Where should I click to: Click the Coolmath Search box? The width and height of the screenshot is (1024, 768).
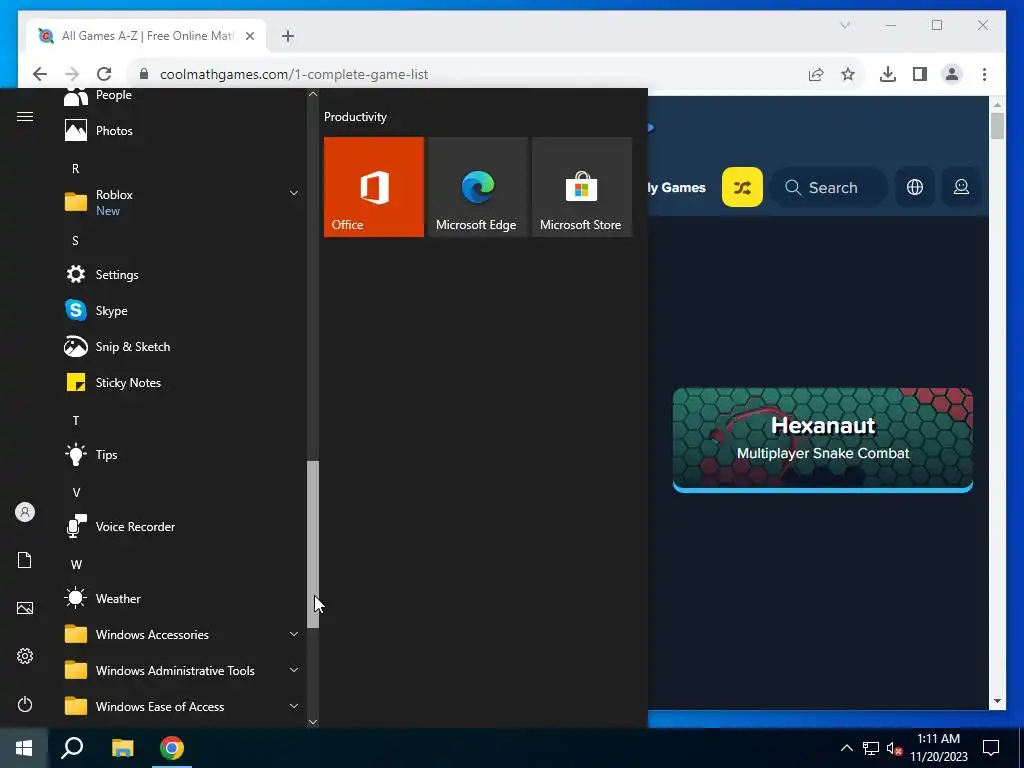coord(829,187)
